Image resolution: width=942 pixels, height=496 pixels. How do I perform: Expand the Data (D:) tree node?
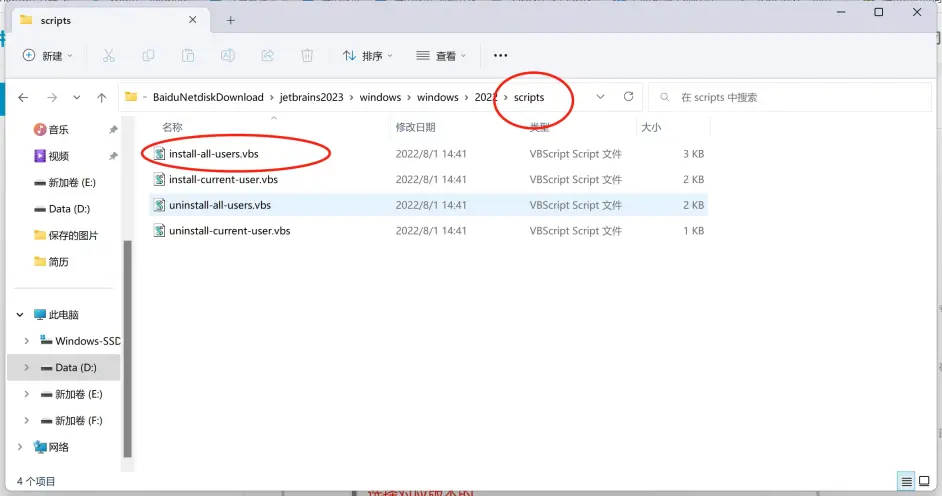26,367
